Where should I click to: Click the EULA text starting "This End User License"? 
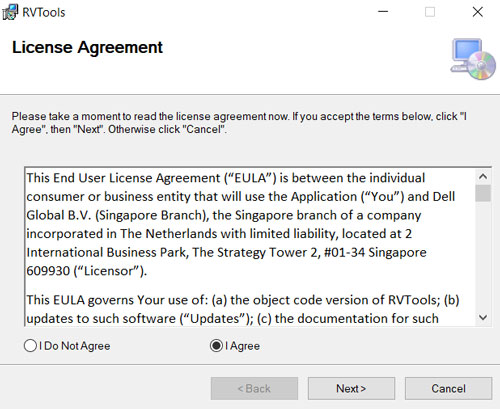click(x=241, y=224)
